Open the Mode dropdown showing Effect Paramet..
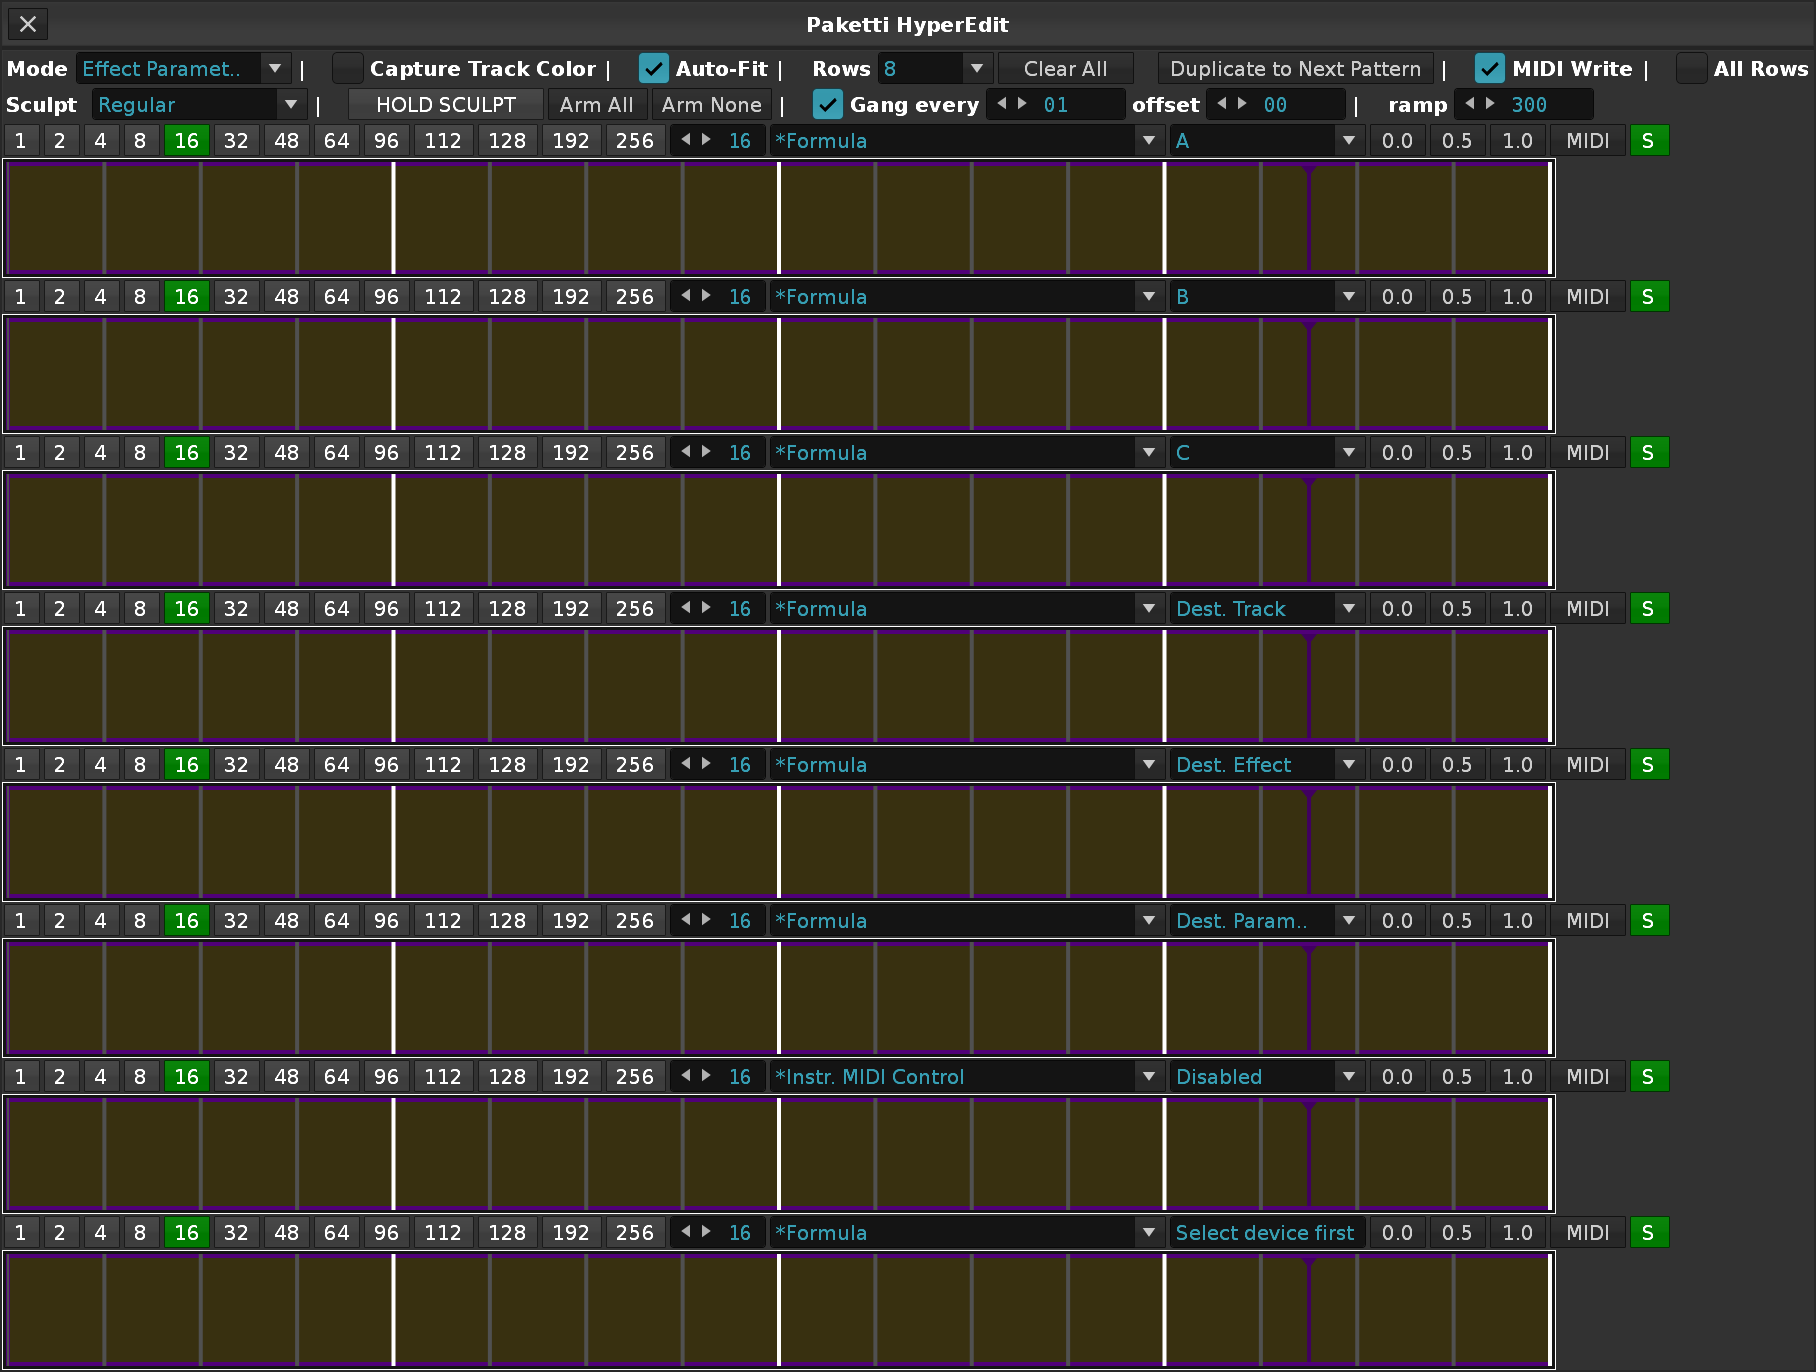 pos(184,69)
